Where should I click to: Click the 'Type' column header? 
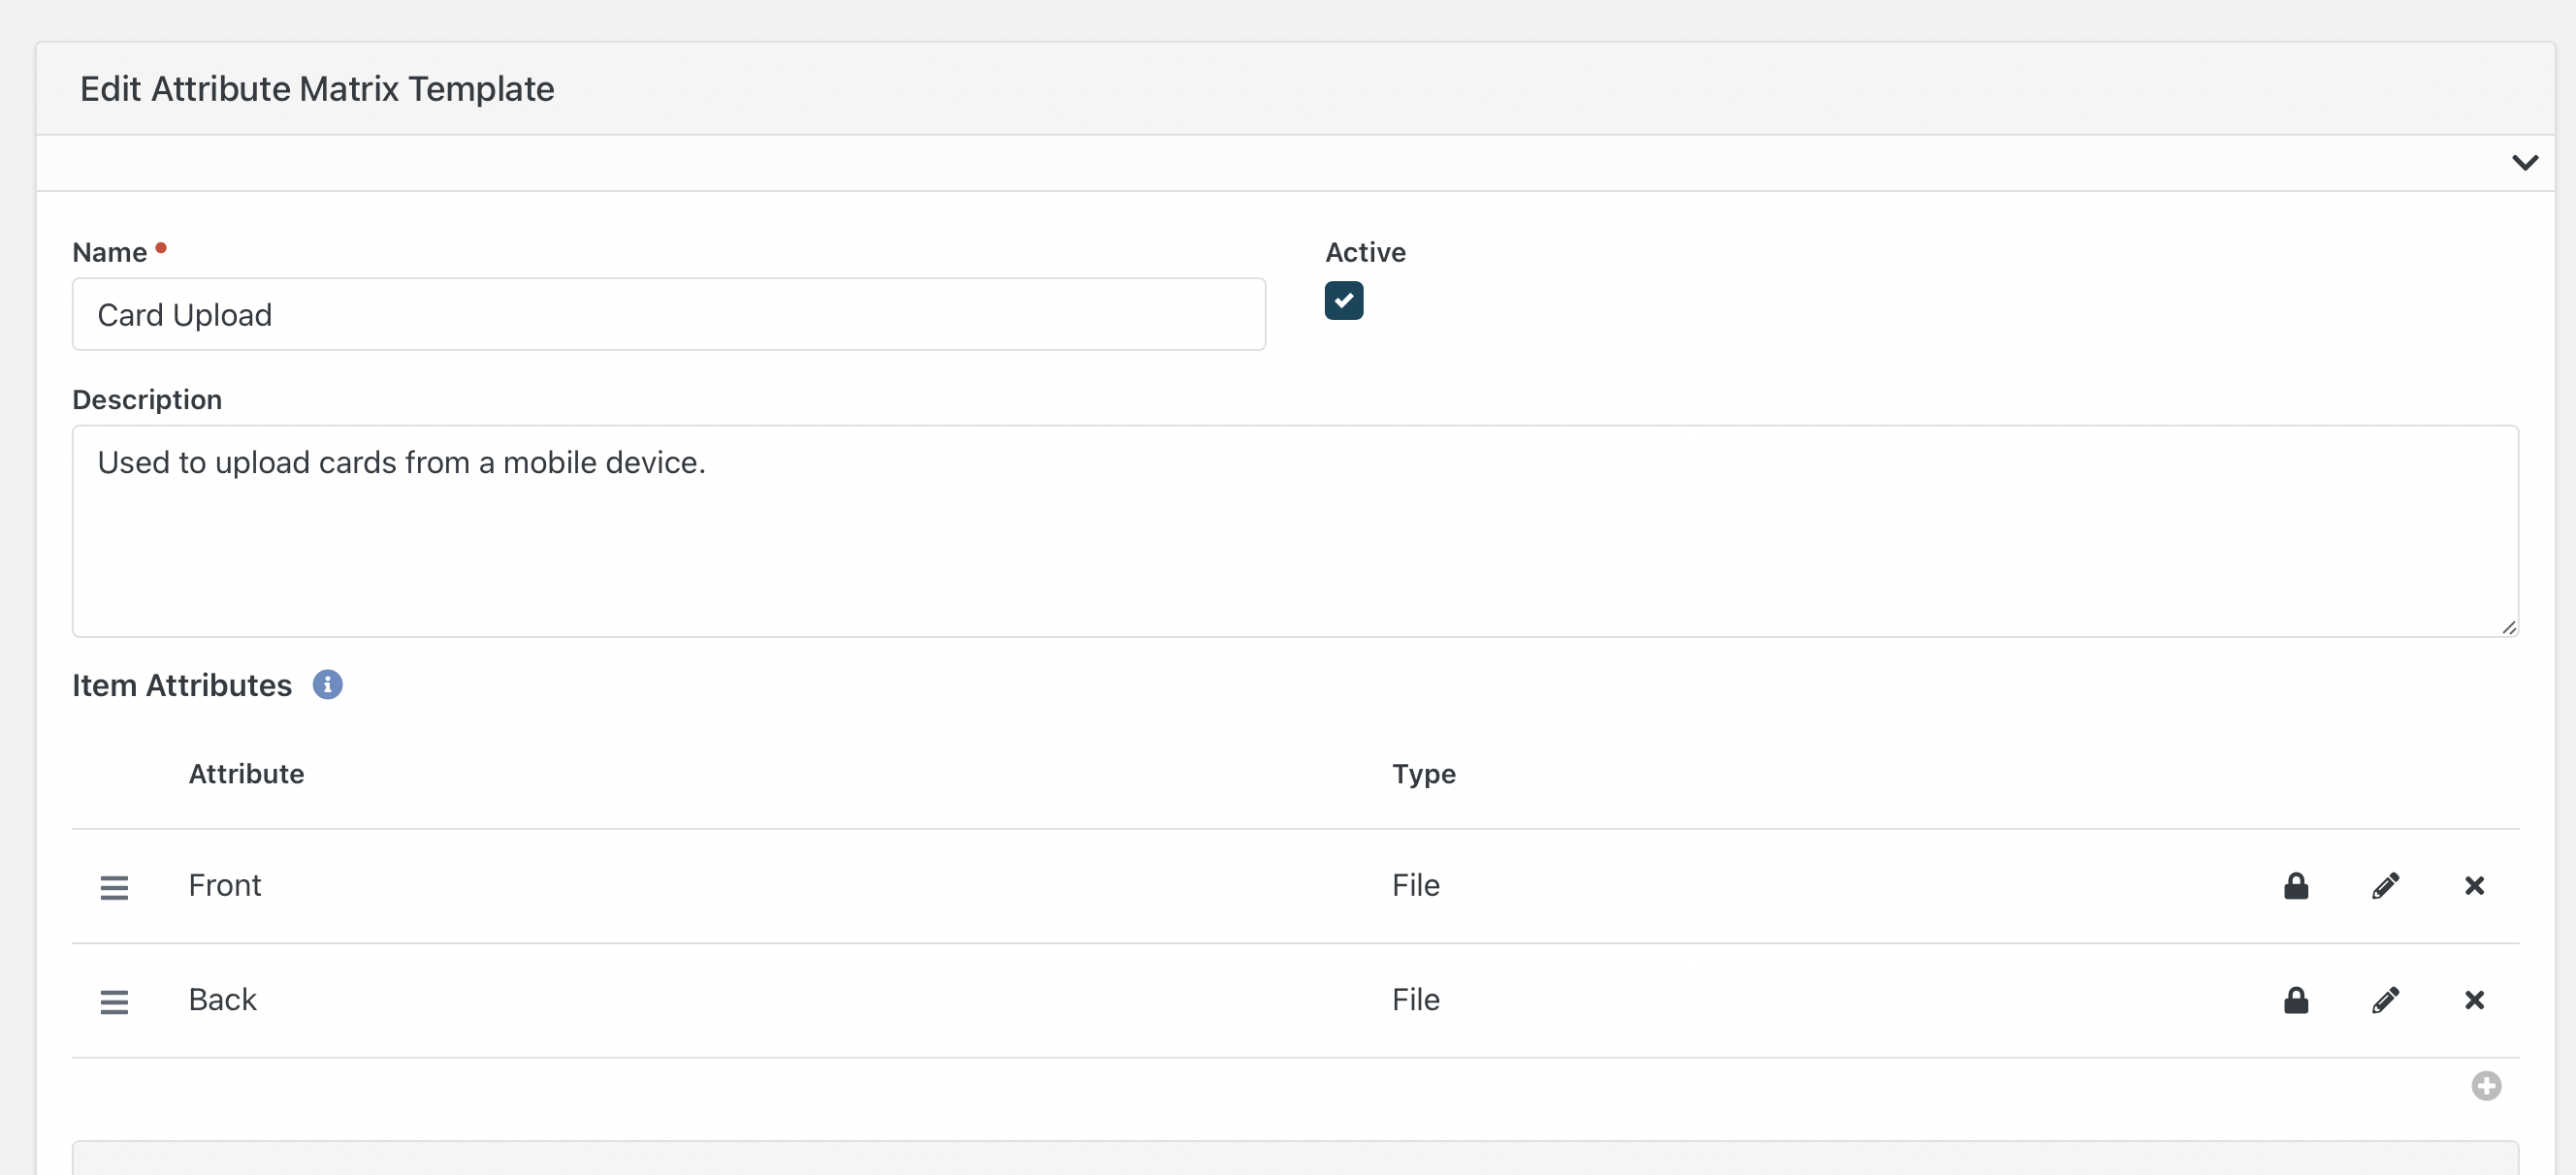click(1423, 774)
